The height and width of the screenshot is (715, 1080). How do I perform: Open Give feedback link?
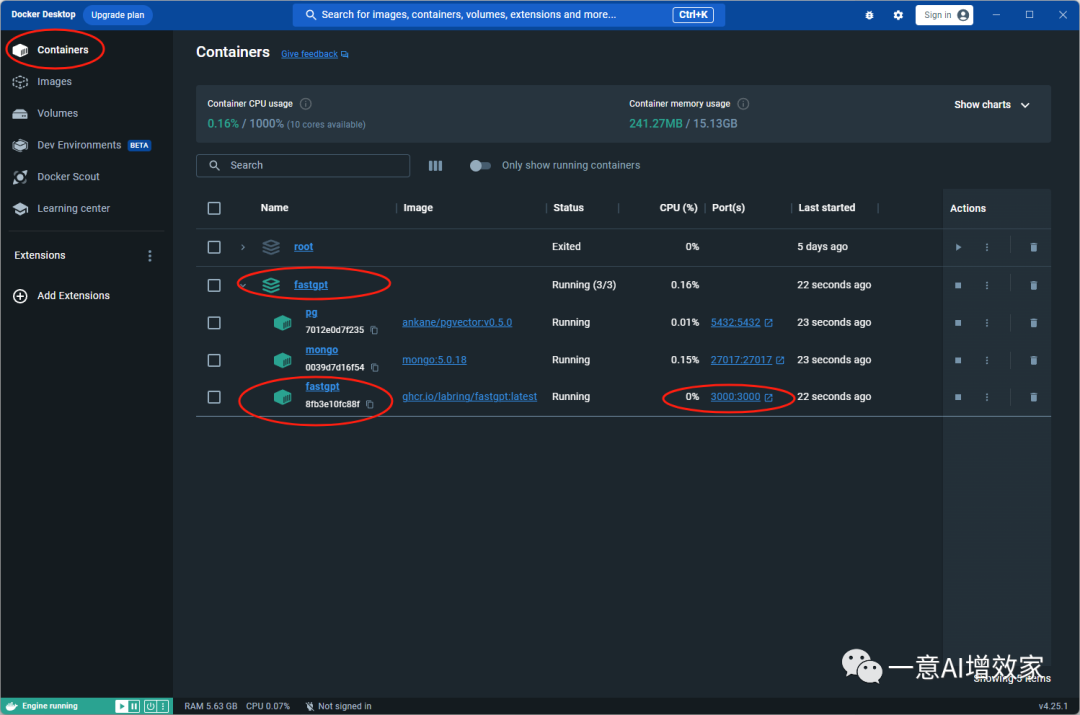point(315,54)
